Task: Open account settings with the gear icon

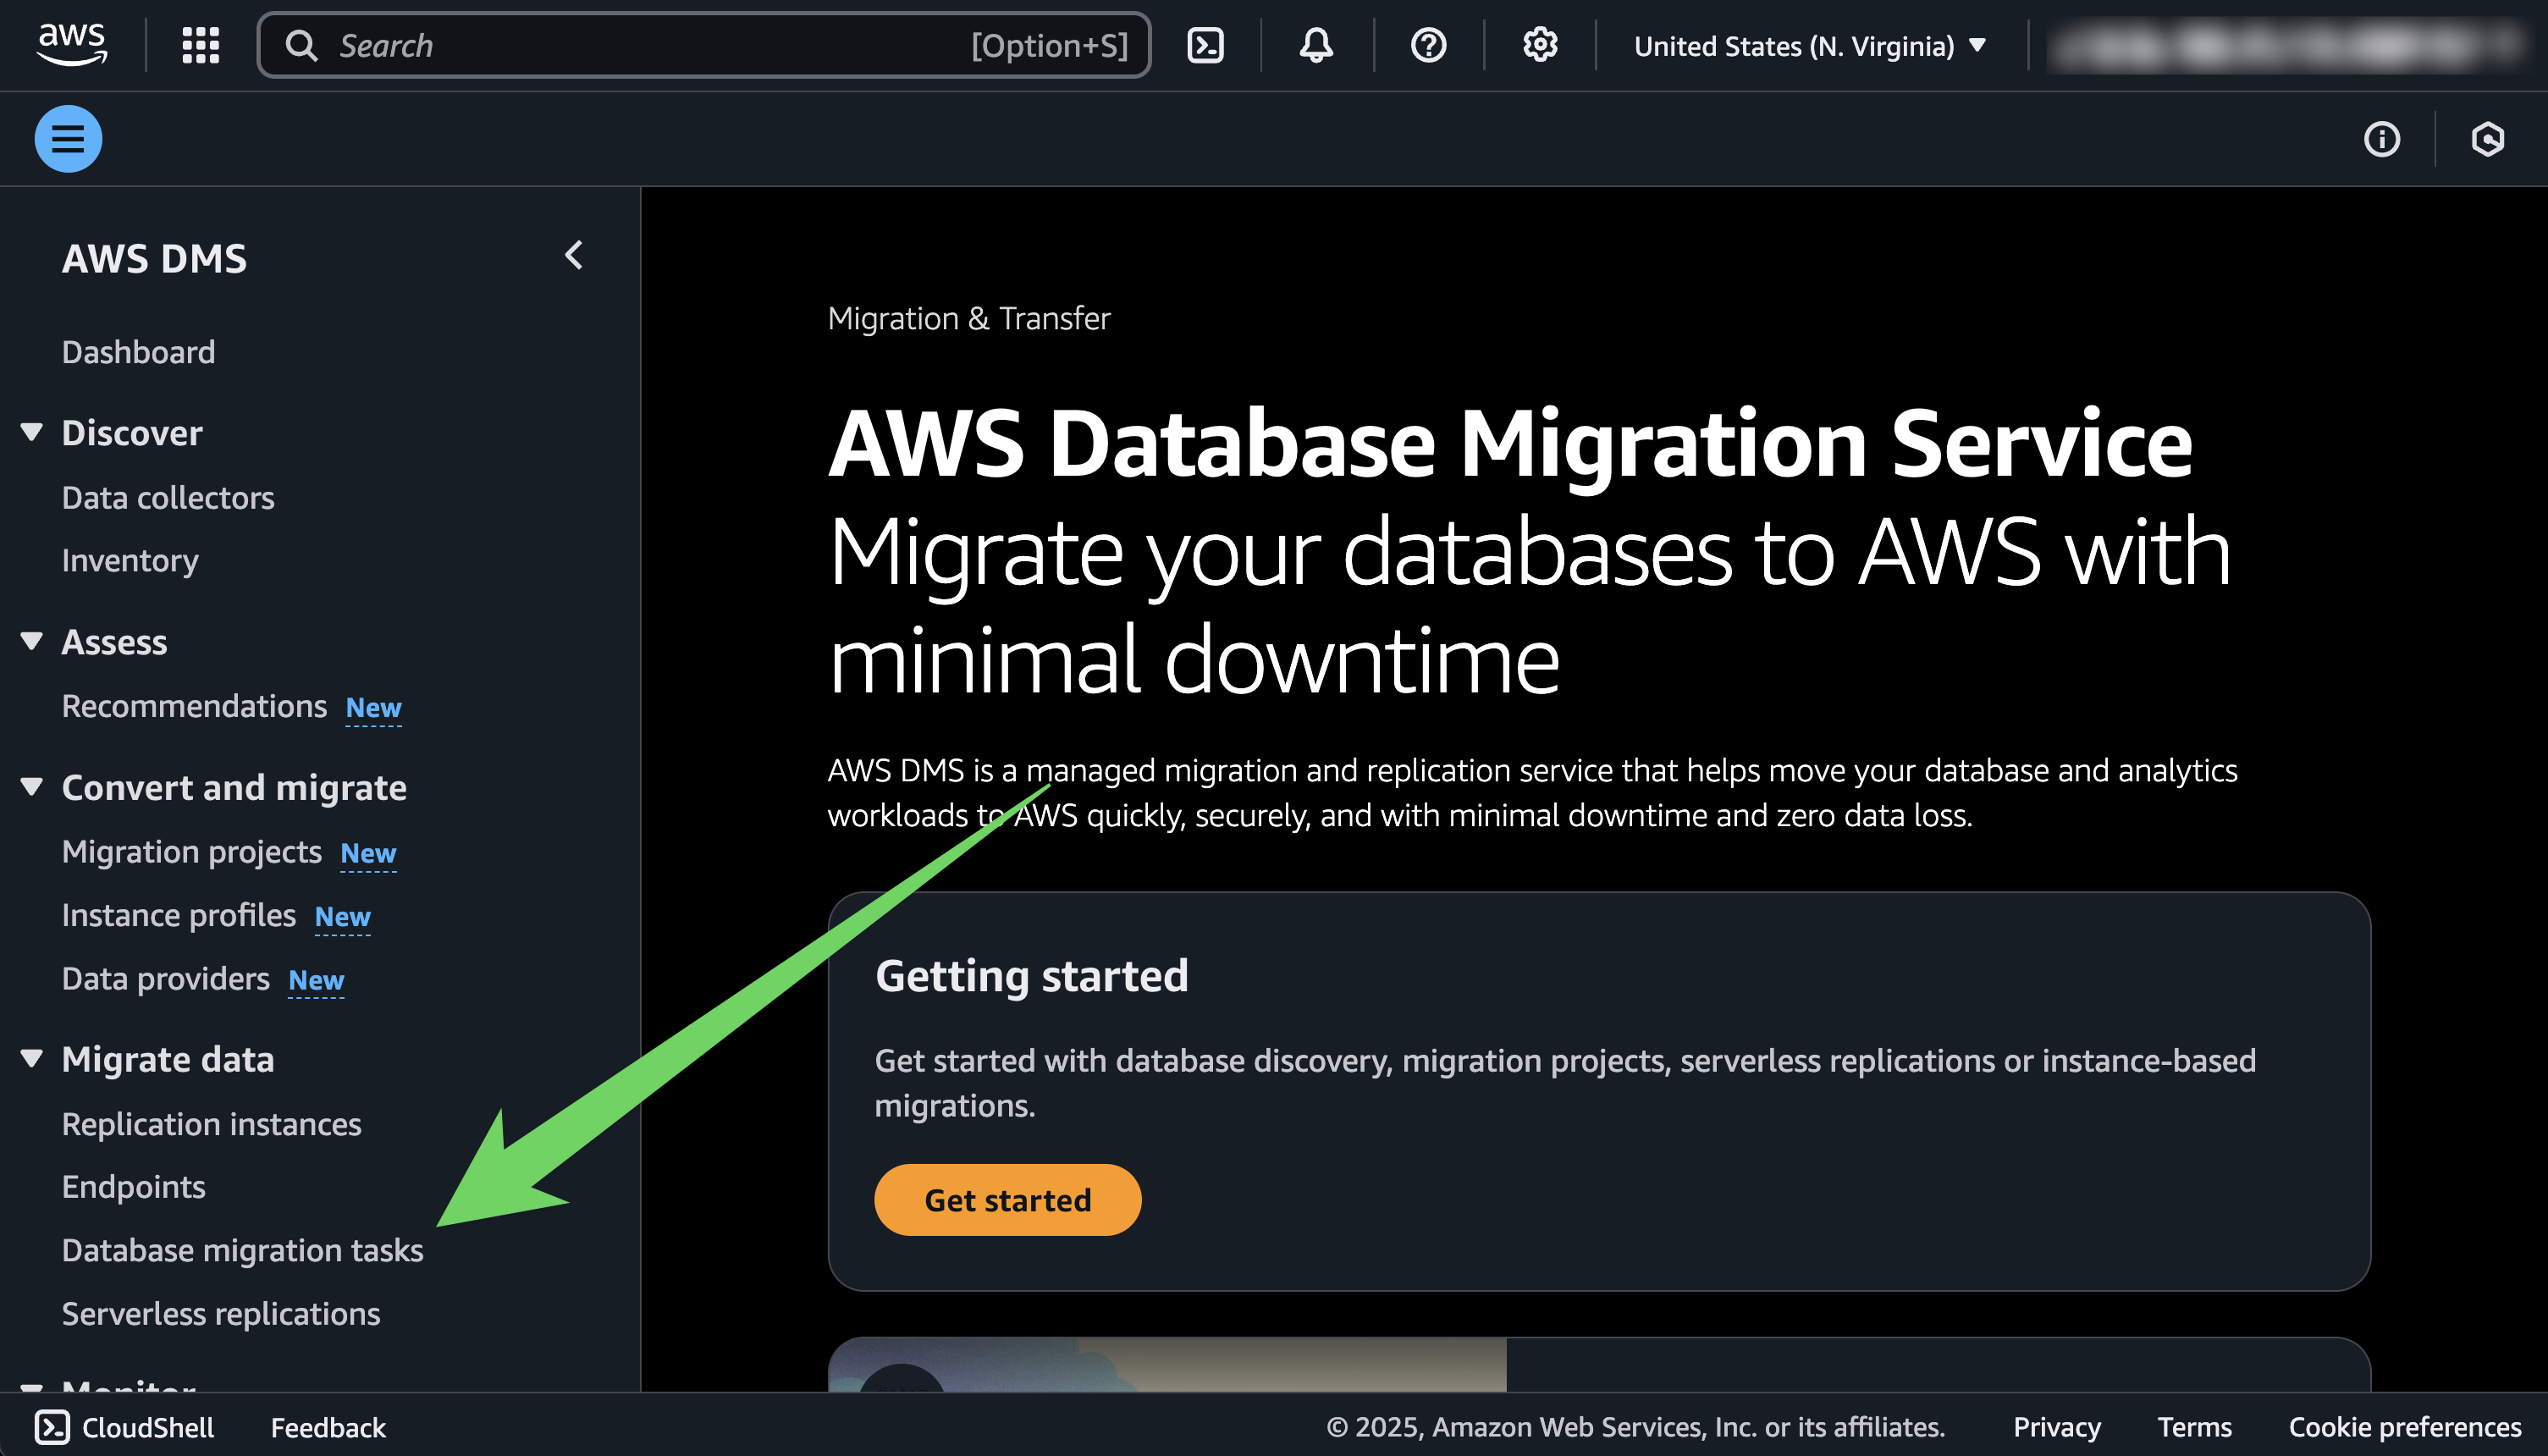Action: click(x=1540, y=44)
